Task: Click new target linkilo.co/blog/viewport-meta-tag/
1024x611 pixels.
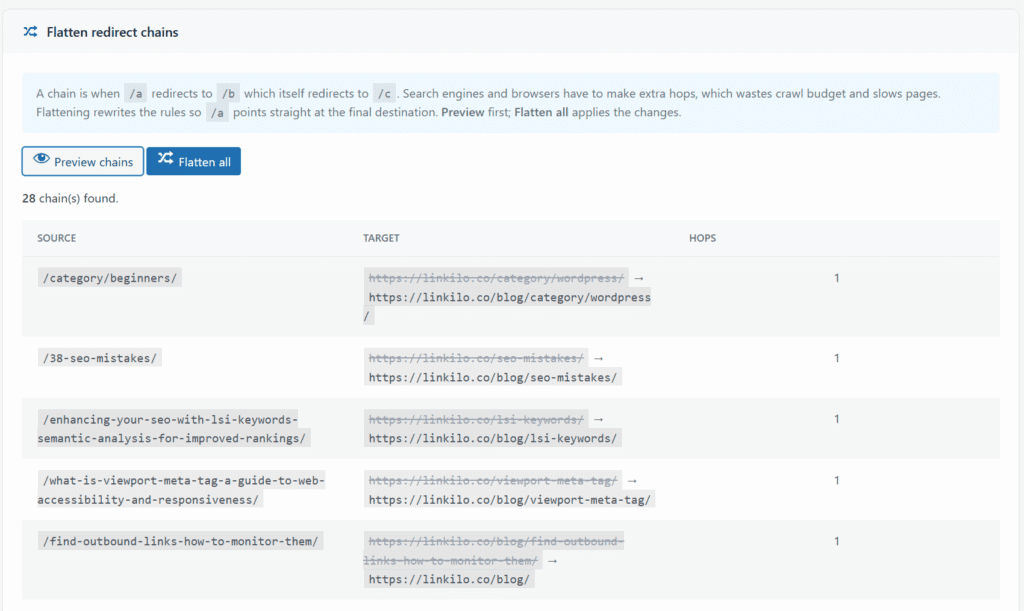Action: click(509, 500)
